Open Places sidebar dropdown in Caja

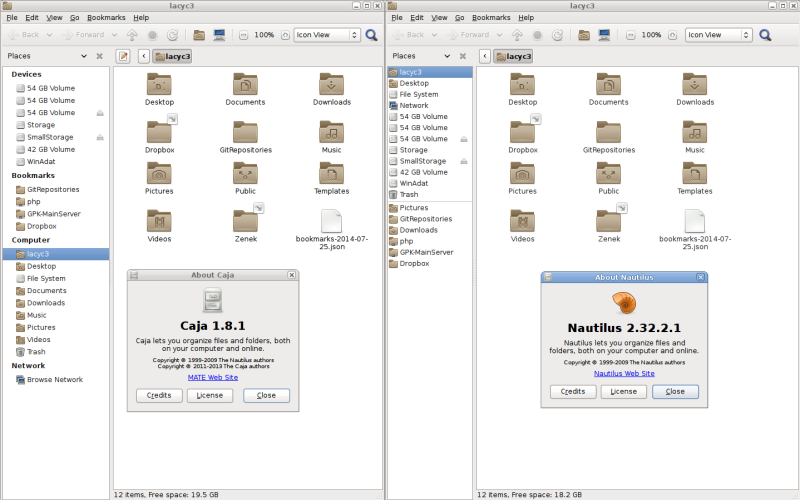84,56
